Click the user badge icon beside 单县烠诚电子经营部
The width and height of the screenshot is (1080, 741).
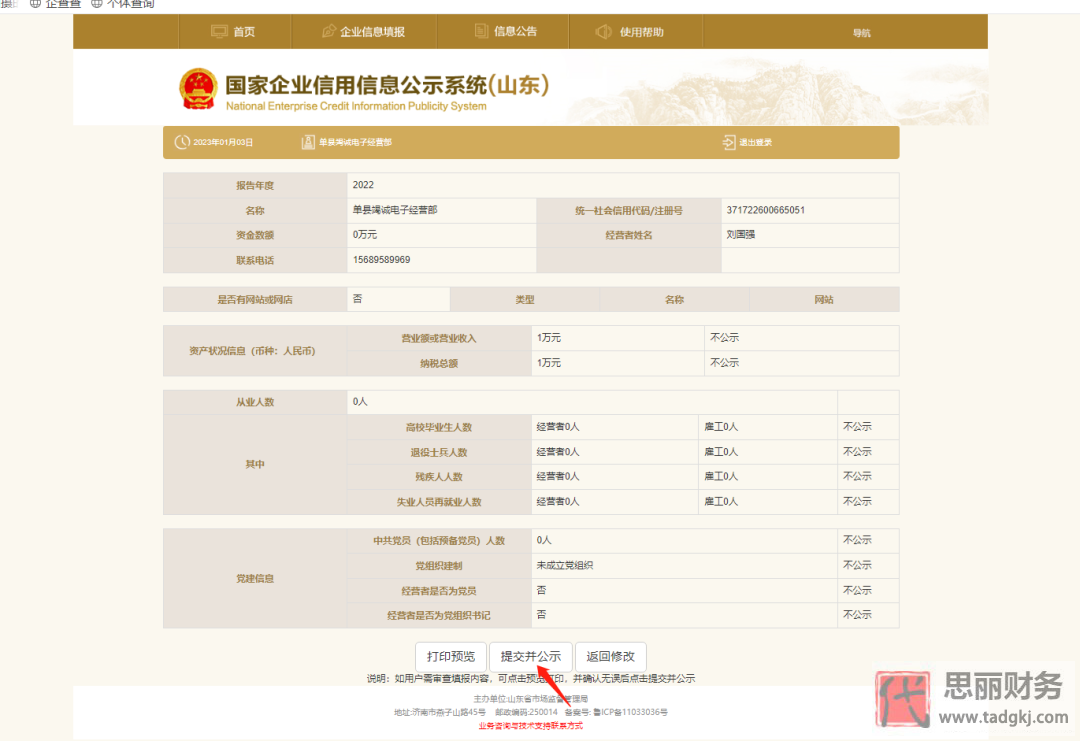(x=306, y=141)
